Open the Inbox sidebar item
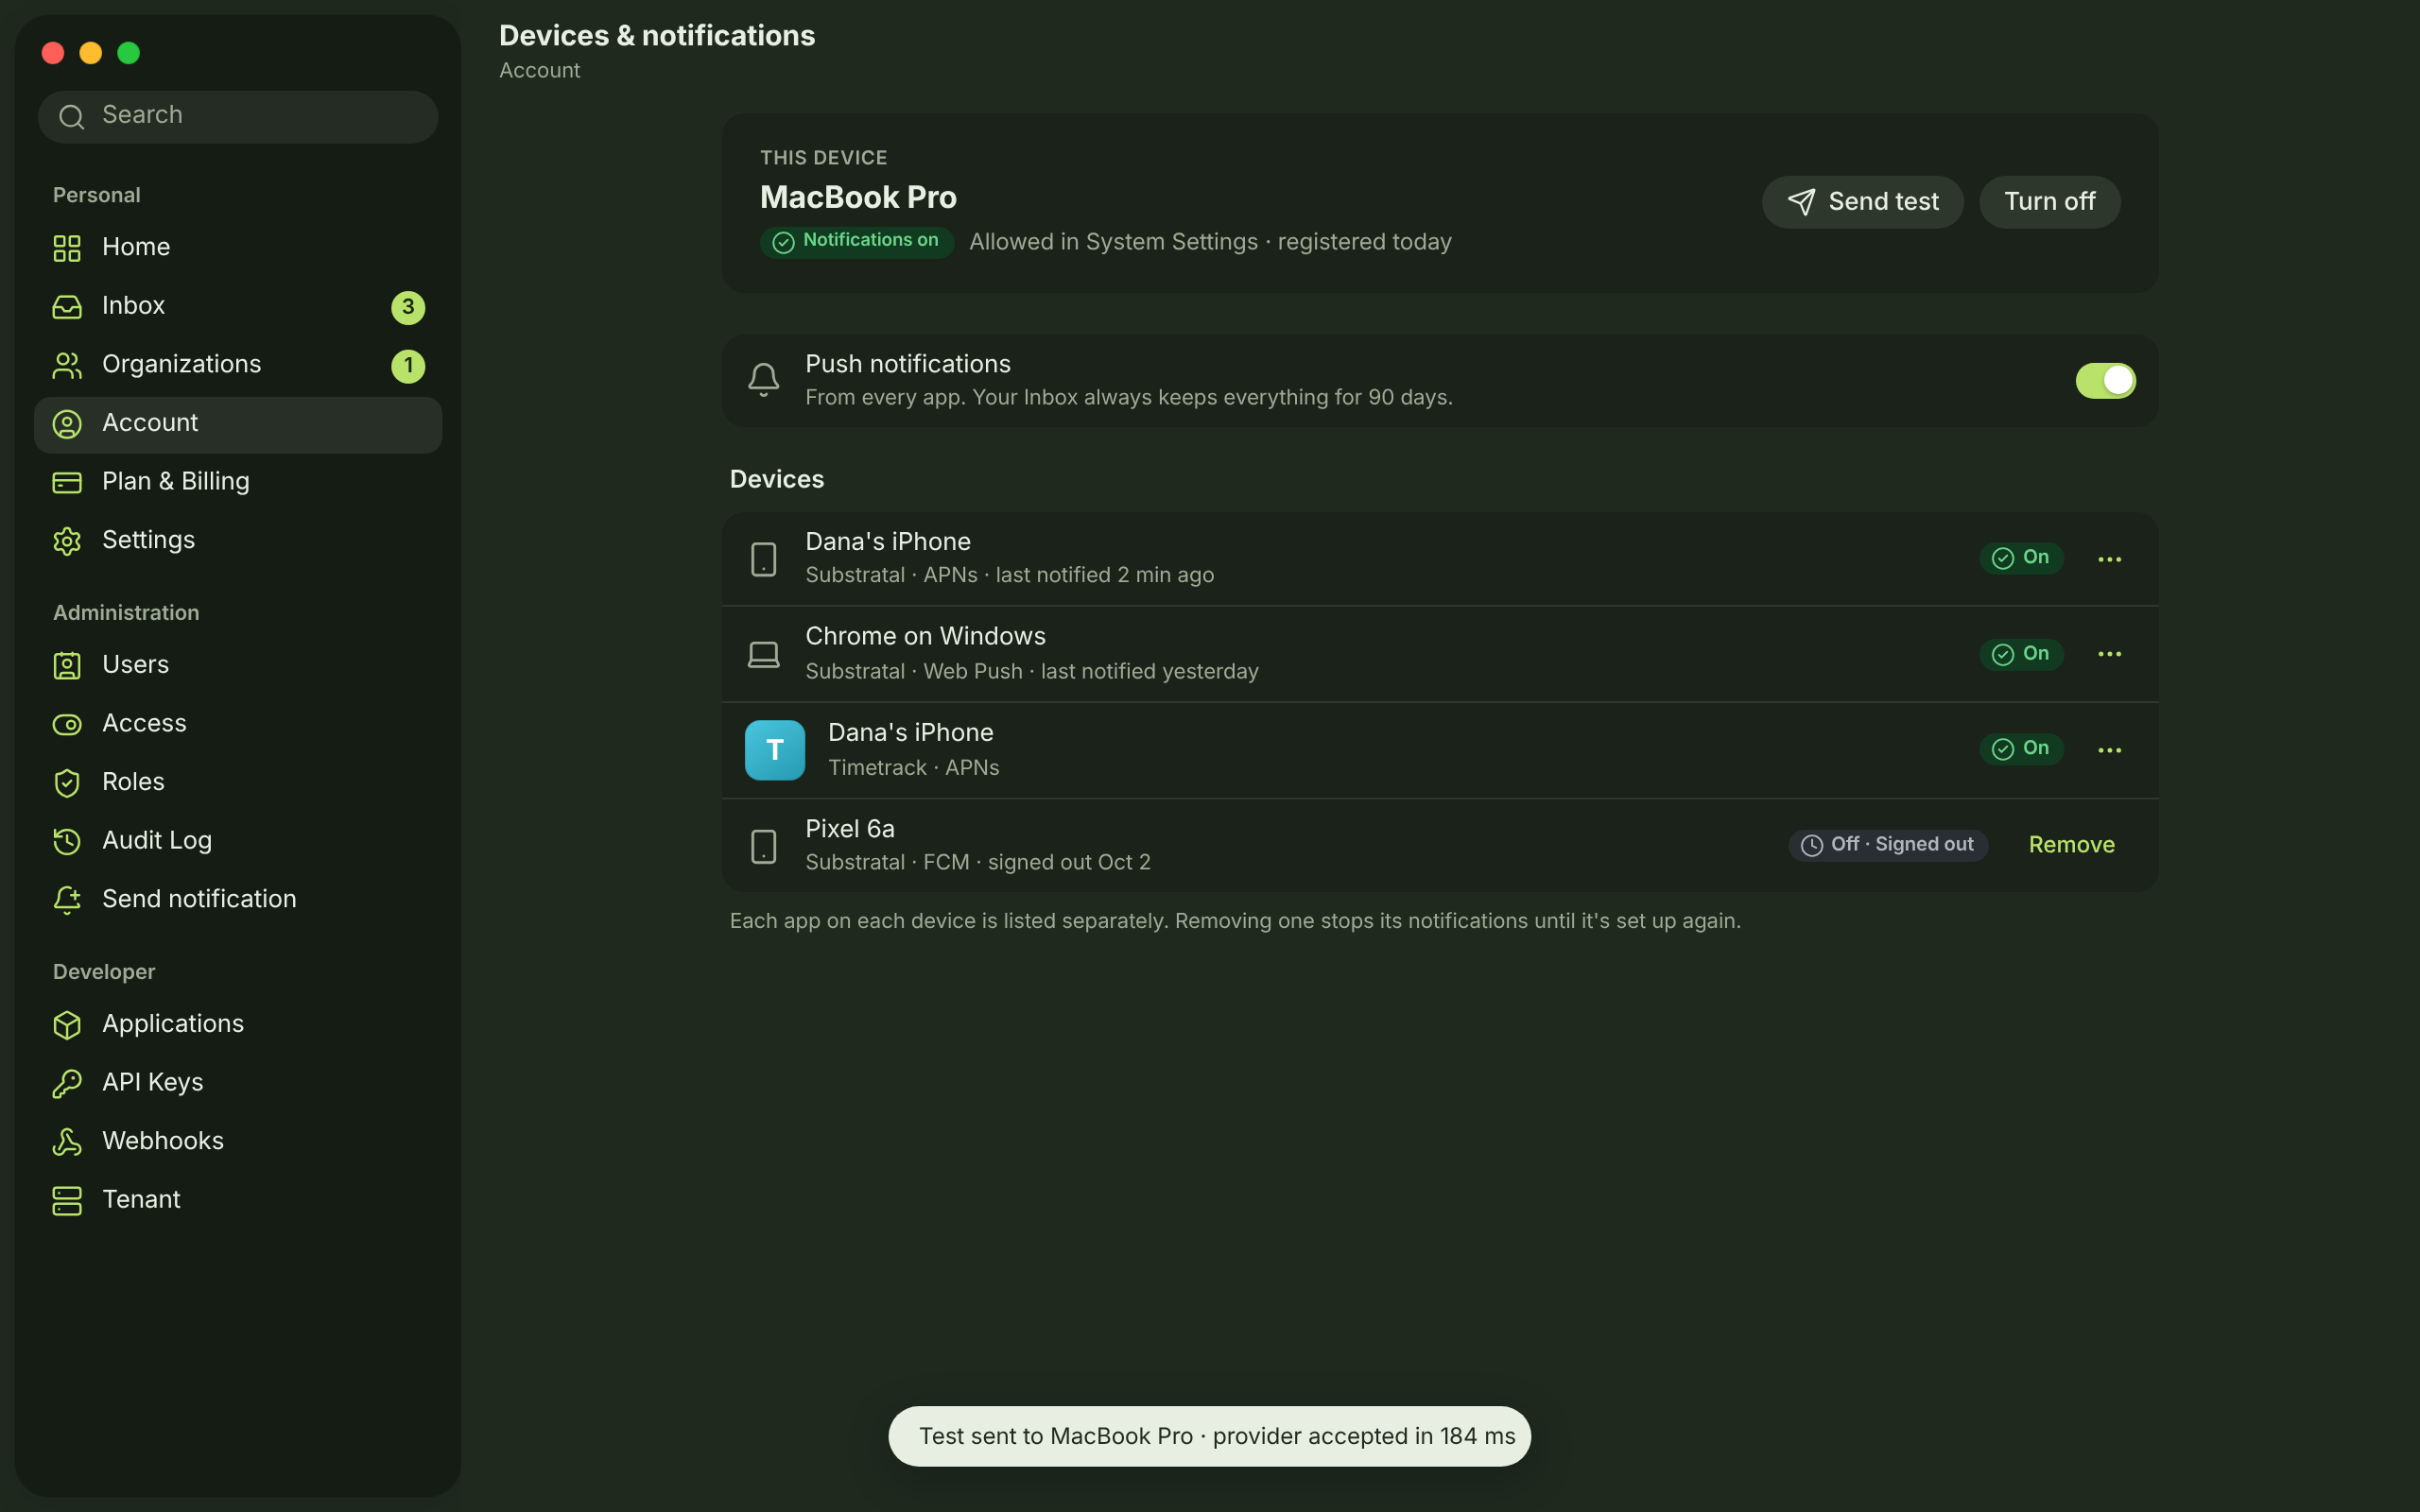Screen dimensions: 2420x1512 pyautogui.click(x=237, y=306)
